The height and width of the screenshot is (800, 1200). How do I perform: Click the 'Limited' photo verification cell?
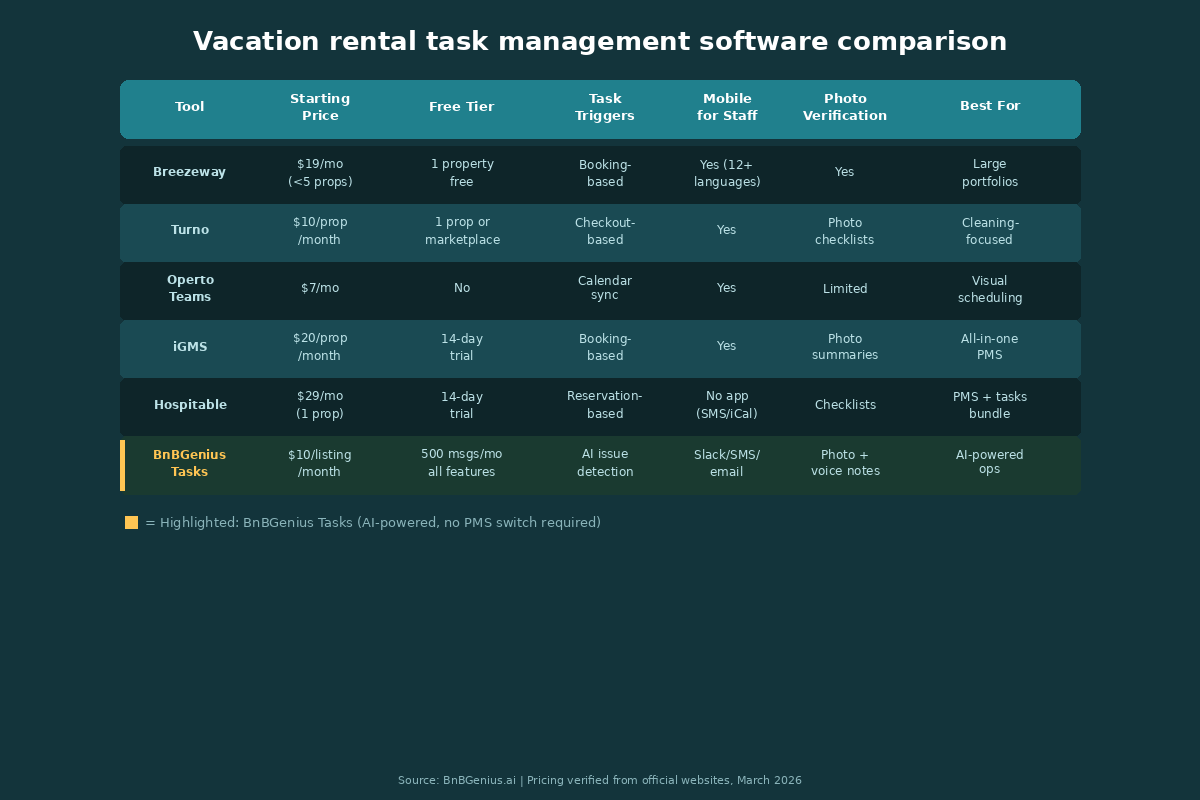(845, 289)
